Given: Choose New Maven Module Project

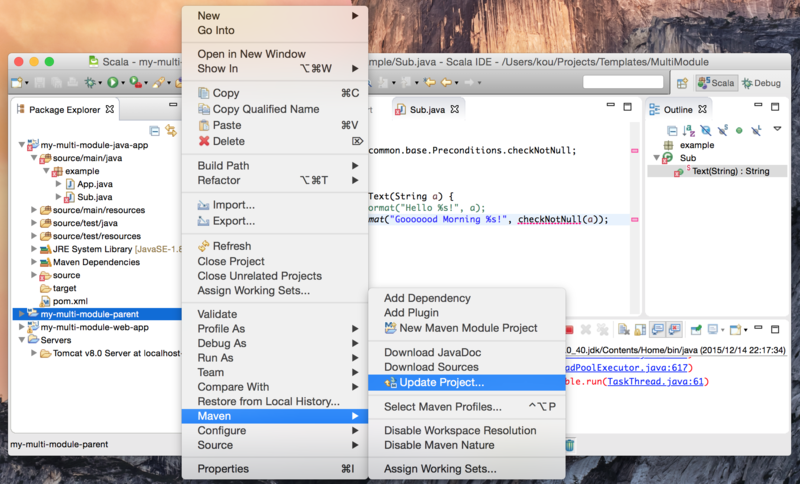Looking at the screenshot, I should pos(466,328).
